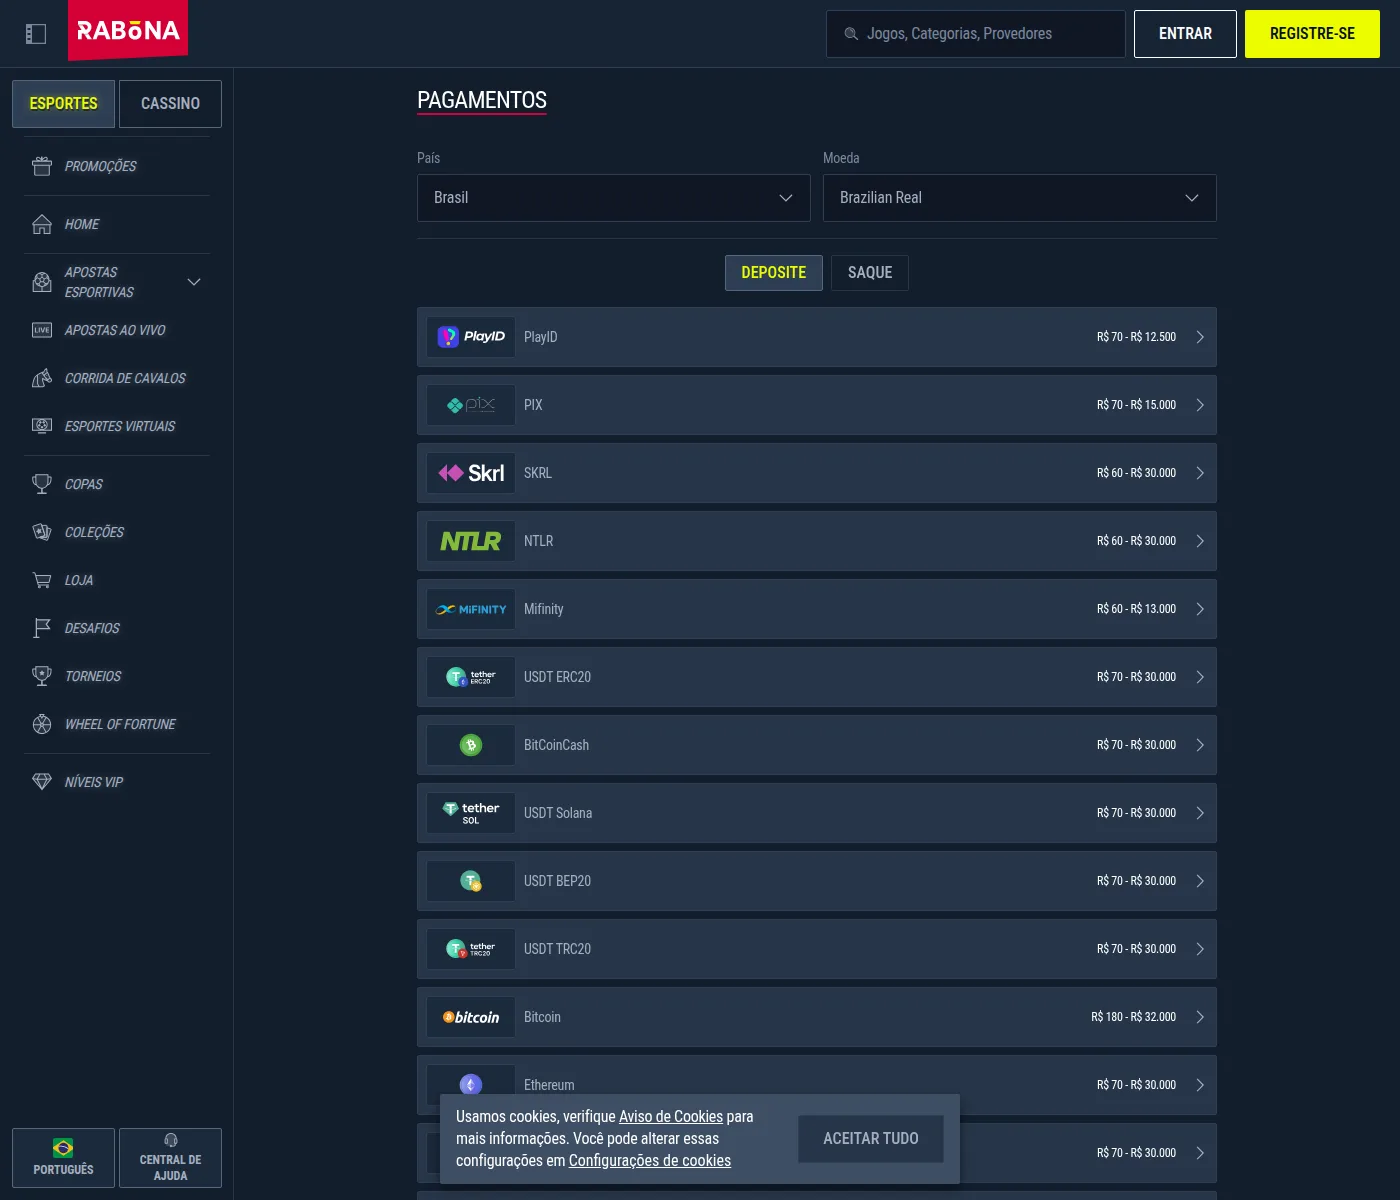Image resolution: width=1400 pixels, height=1200 pixels.
Task: Accept all cookies with Aceitar Tudo
Action: [x=871, y=1139]
